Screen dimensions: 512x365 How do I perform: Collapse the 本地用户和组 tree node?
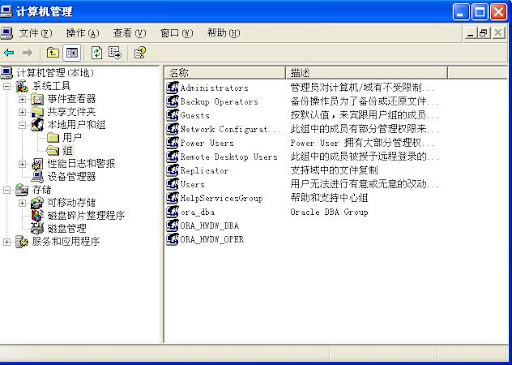pyautogui.click(x=22, y=125)
